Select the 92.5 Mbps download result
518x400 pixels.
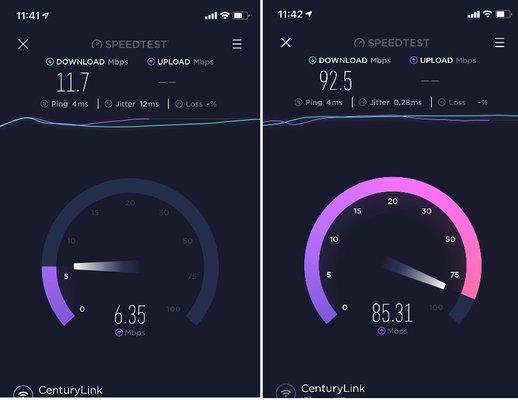point(335,81)
